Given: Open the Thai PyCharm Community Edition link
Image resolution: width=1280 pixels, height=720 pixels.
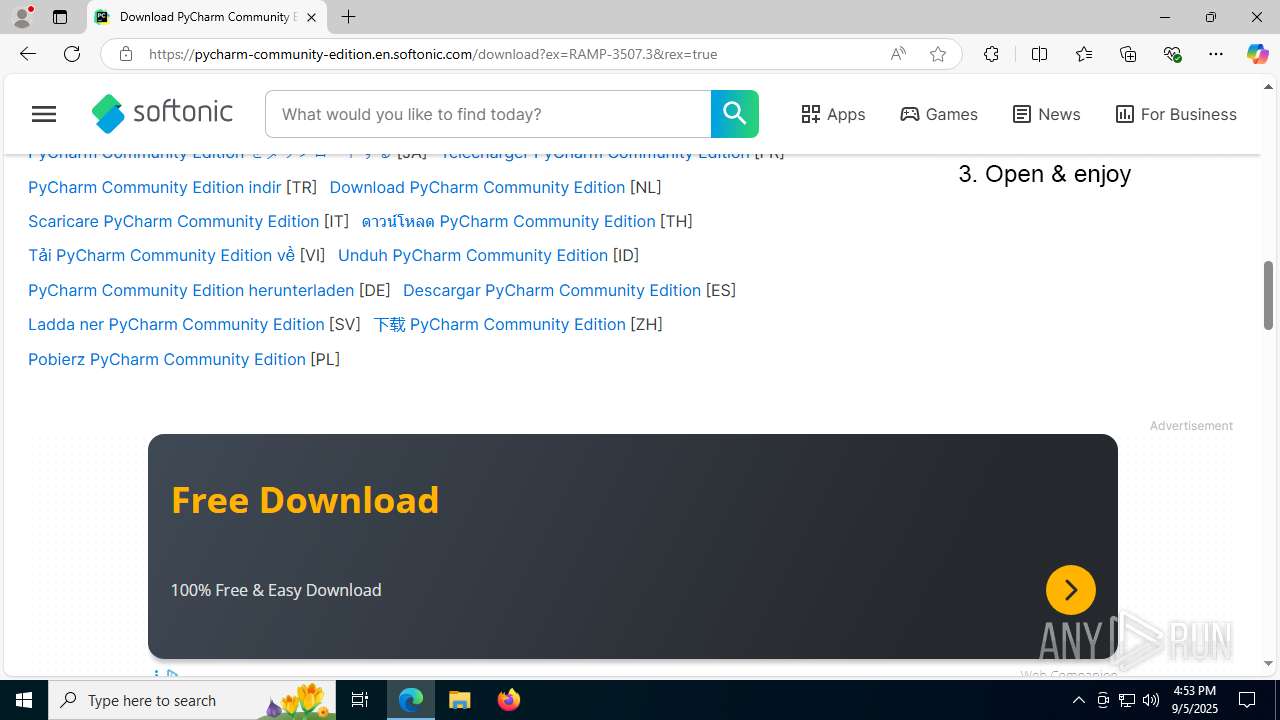Looking at the screenshot, I should click(508, 221).
